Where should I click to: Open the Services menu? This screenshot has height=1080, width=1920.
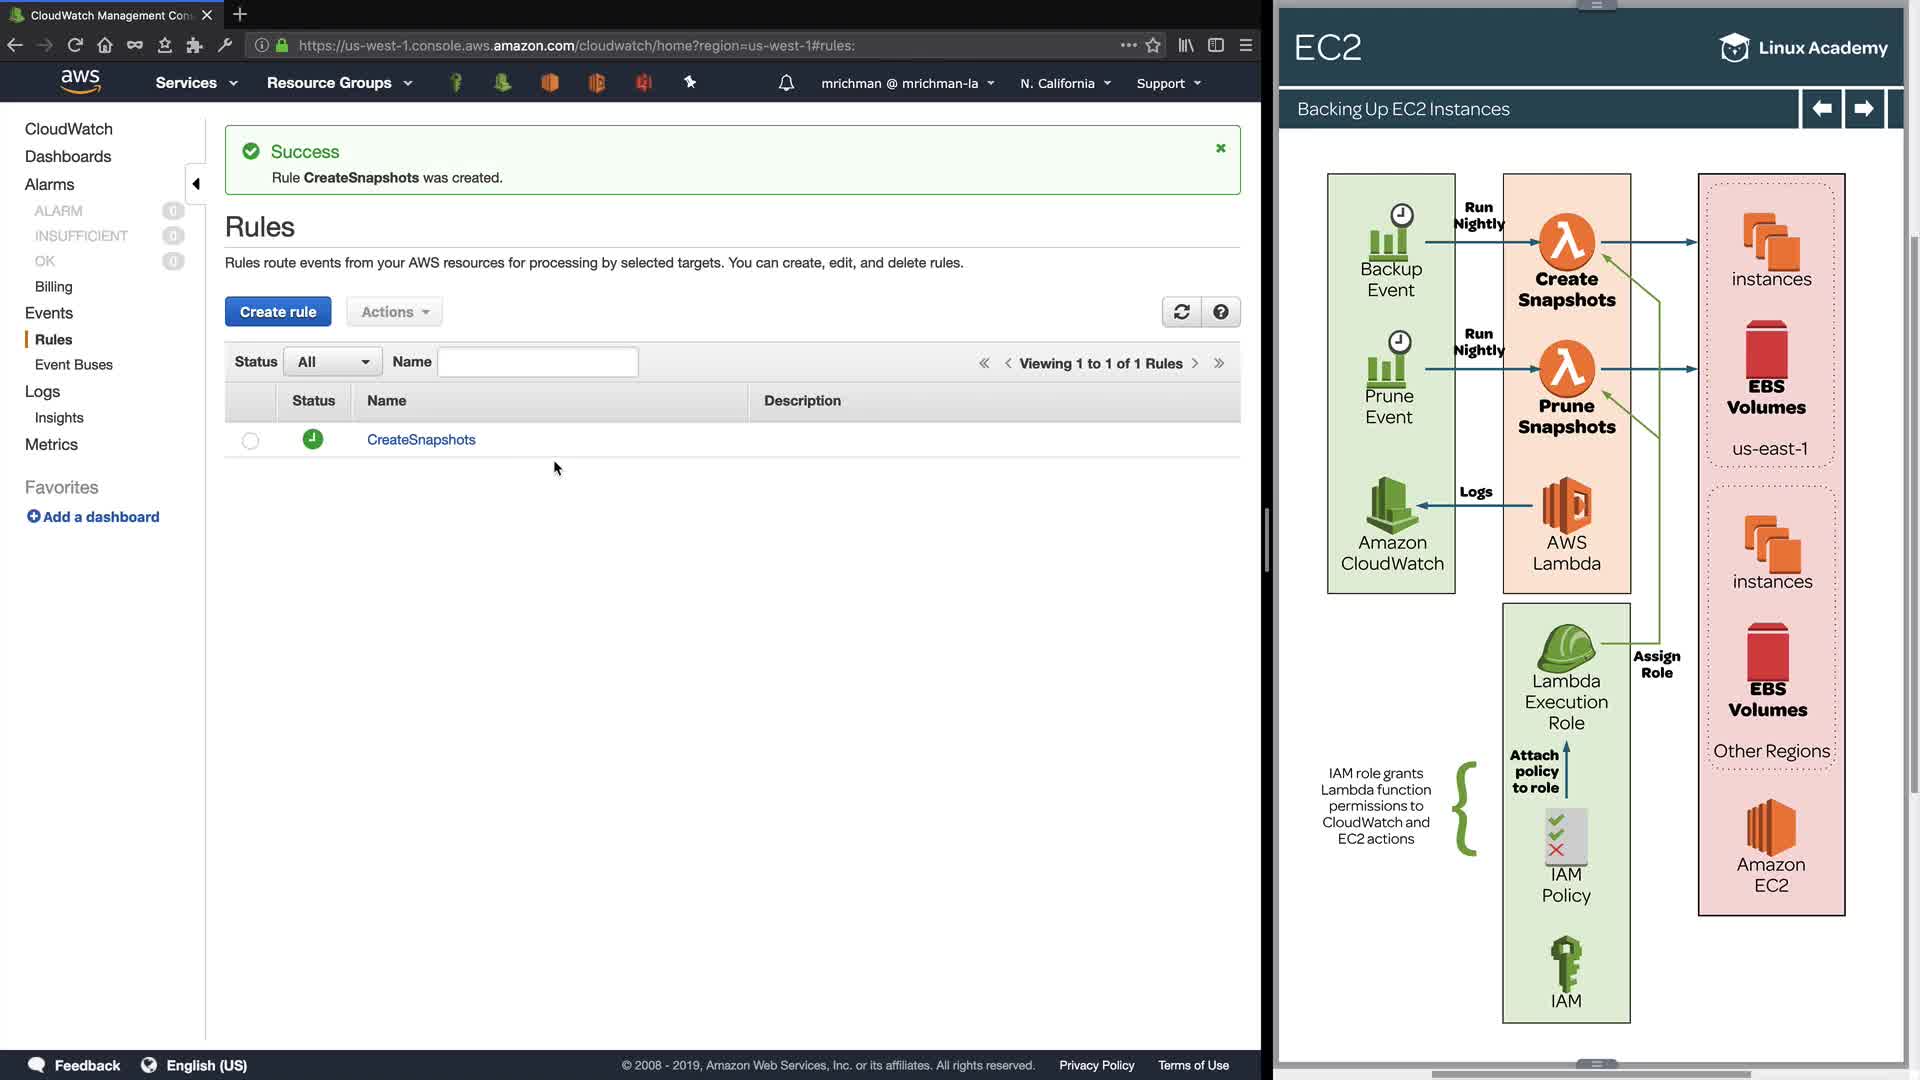[196, 83]
